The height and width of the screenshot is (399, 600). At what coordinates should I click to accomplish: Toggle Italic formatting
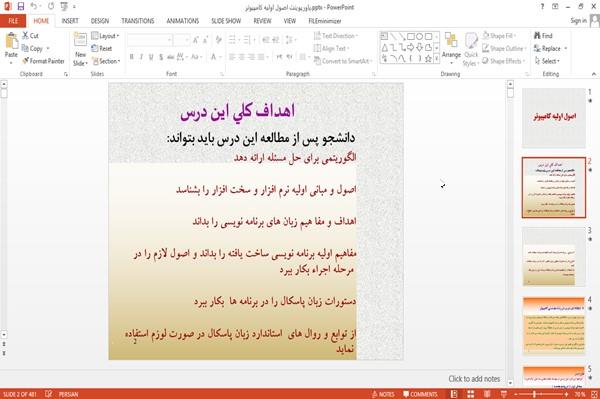[141, 57]
